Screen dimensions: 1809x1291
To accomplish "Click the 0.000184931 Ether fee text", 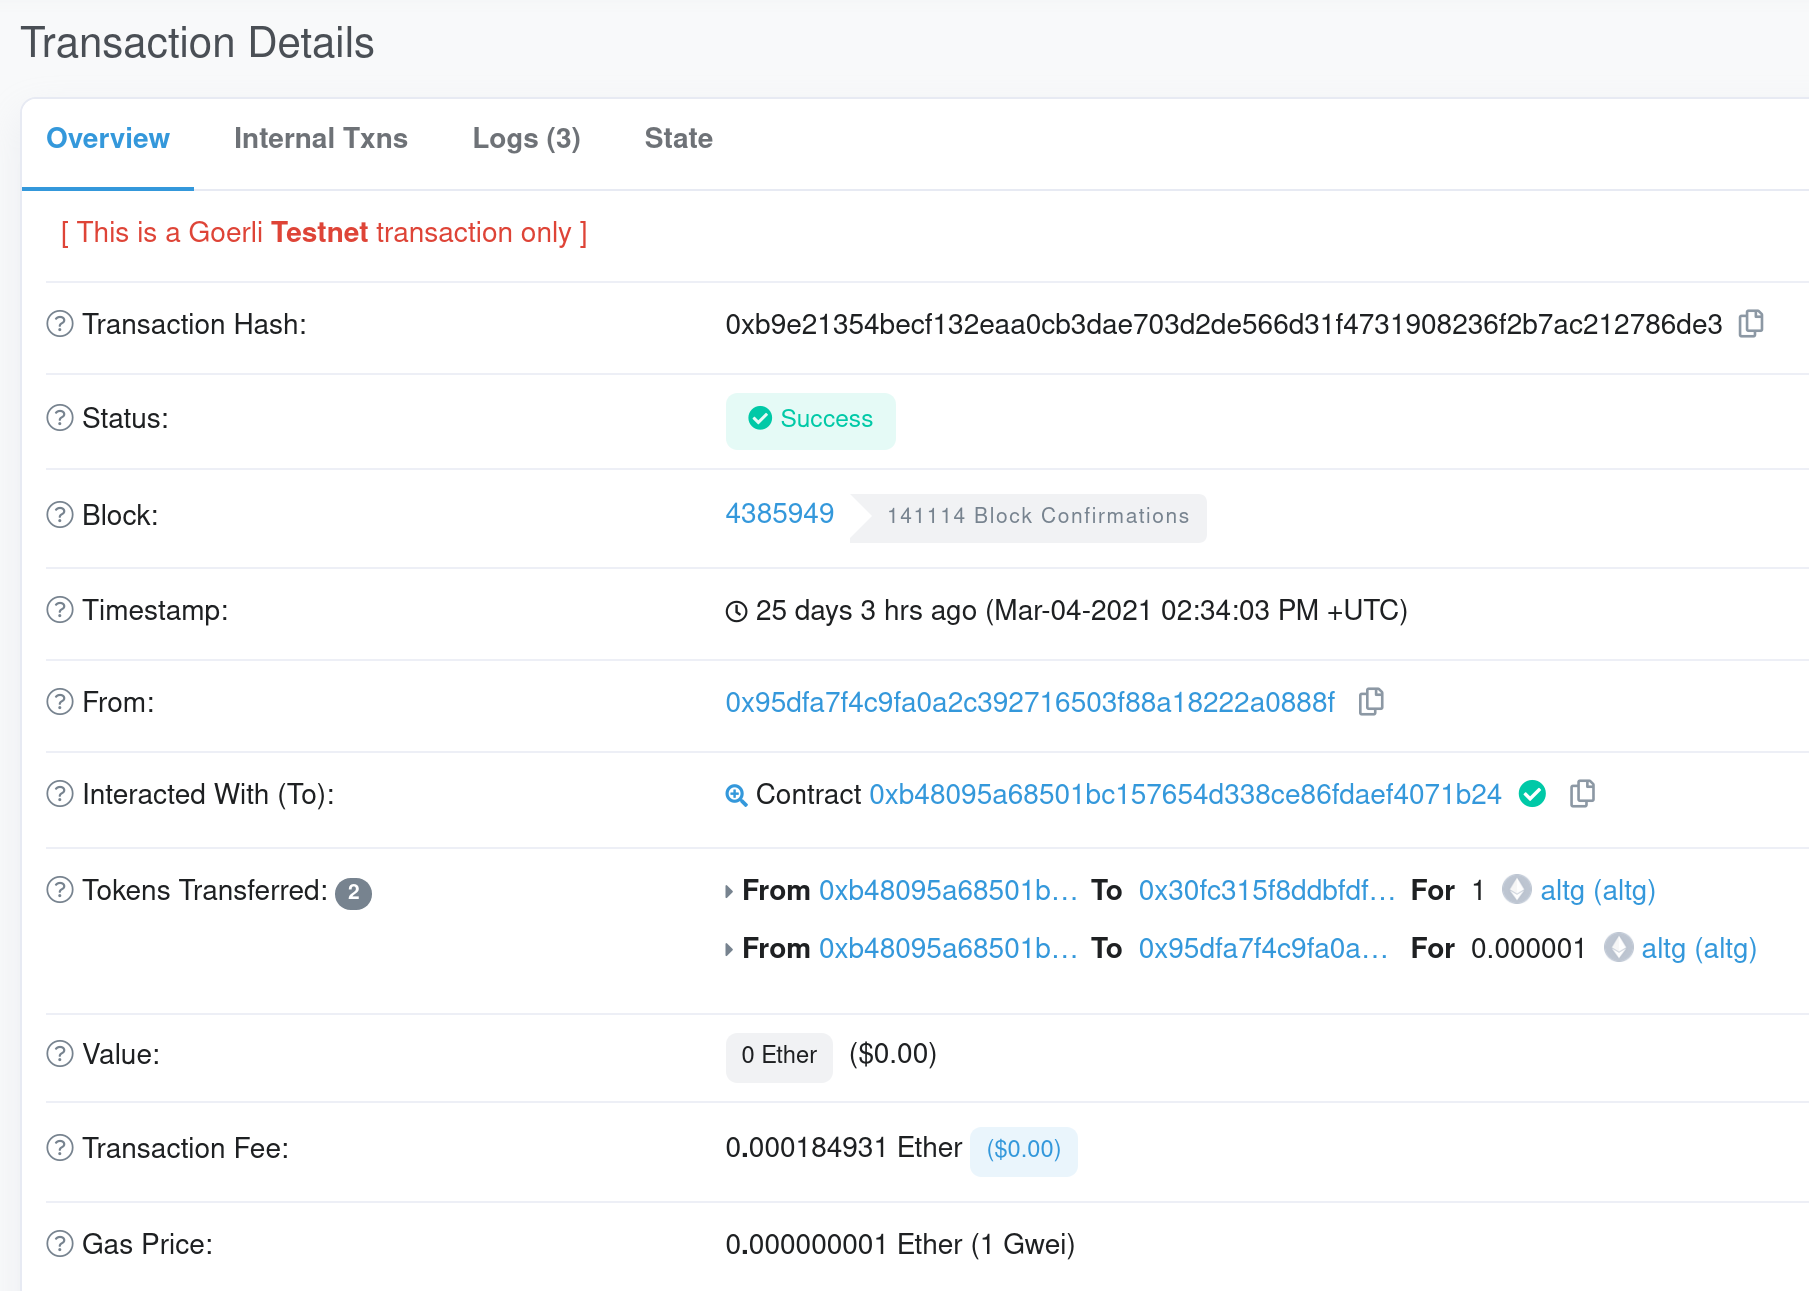I will pyautogui.click(x=844, y=1147).
